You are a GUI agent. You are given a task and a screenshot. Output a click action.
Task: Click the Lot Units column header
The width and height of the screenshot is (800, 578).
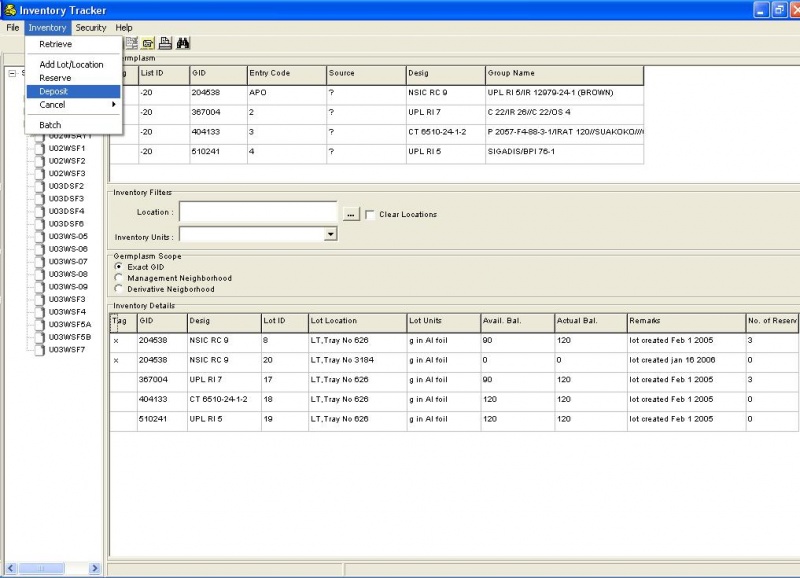(x=444, y=322)
